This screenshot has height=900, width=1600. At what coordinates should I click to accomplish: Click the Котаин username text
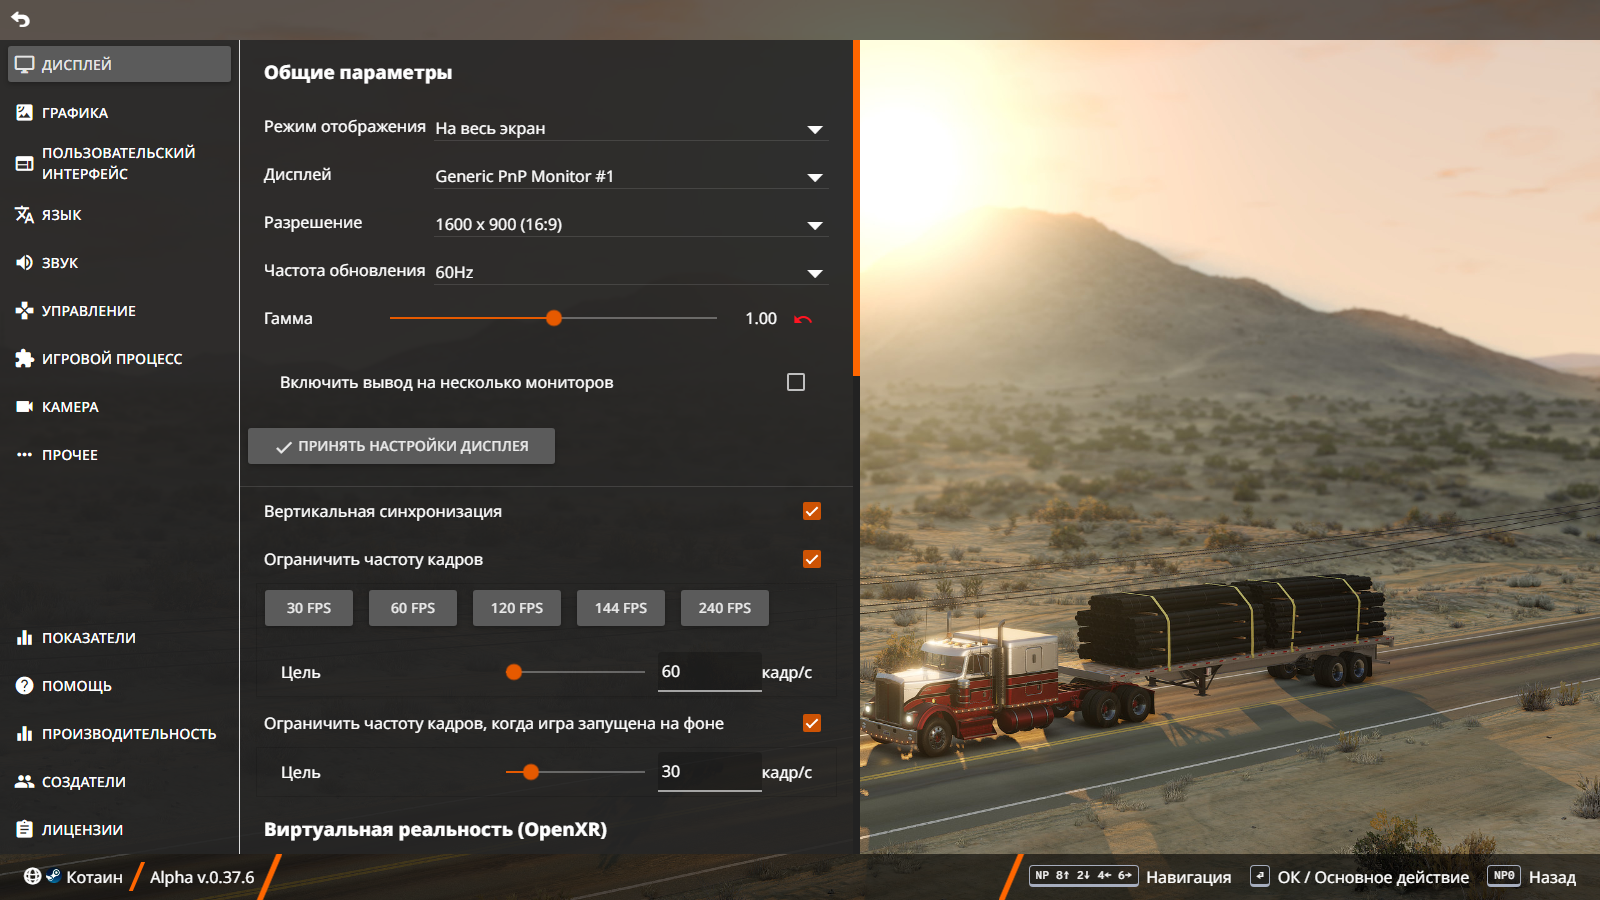tap(94, 877)
